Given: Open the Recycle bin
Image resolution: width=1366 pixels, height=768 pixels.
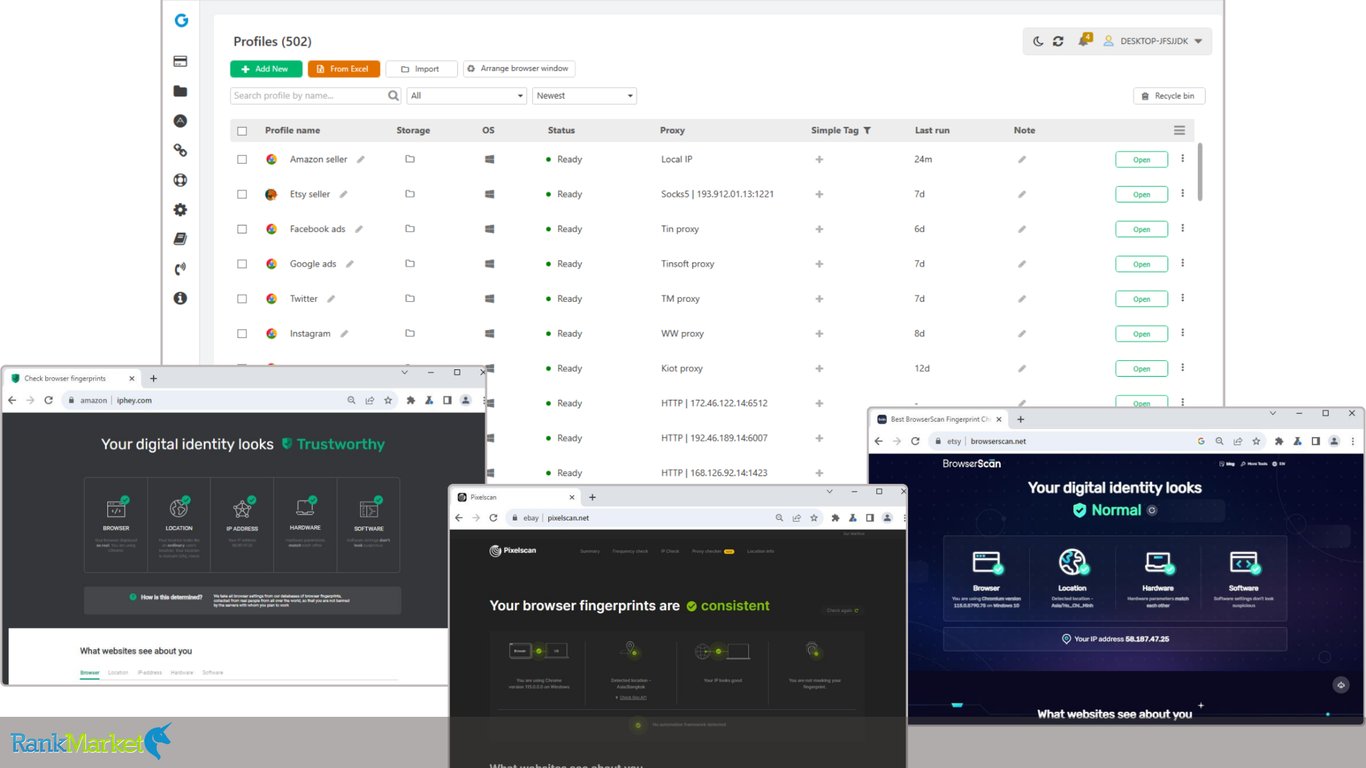Looking at the screenshot, I should (1169, 96).
